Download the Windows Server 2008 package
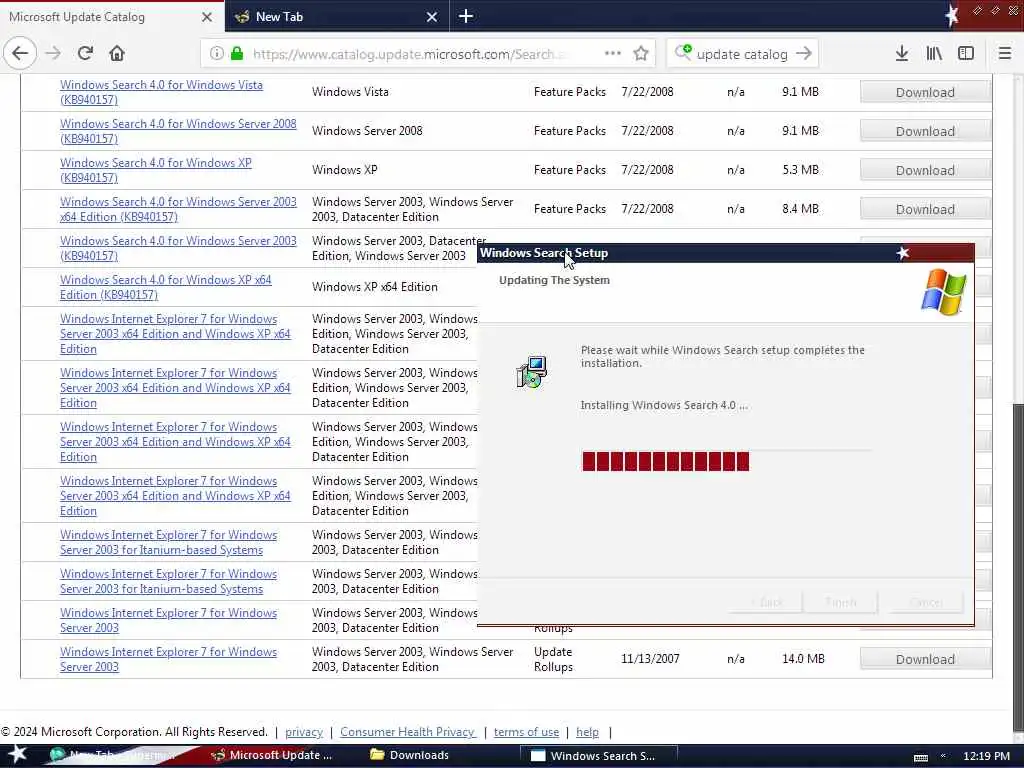Viewport: 1024px width, 768px height. pyautogui.click(x=925, y=131)
